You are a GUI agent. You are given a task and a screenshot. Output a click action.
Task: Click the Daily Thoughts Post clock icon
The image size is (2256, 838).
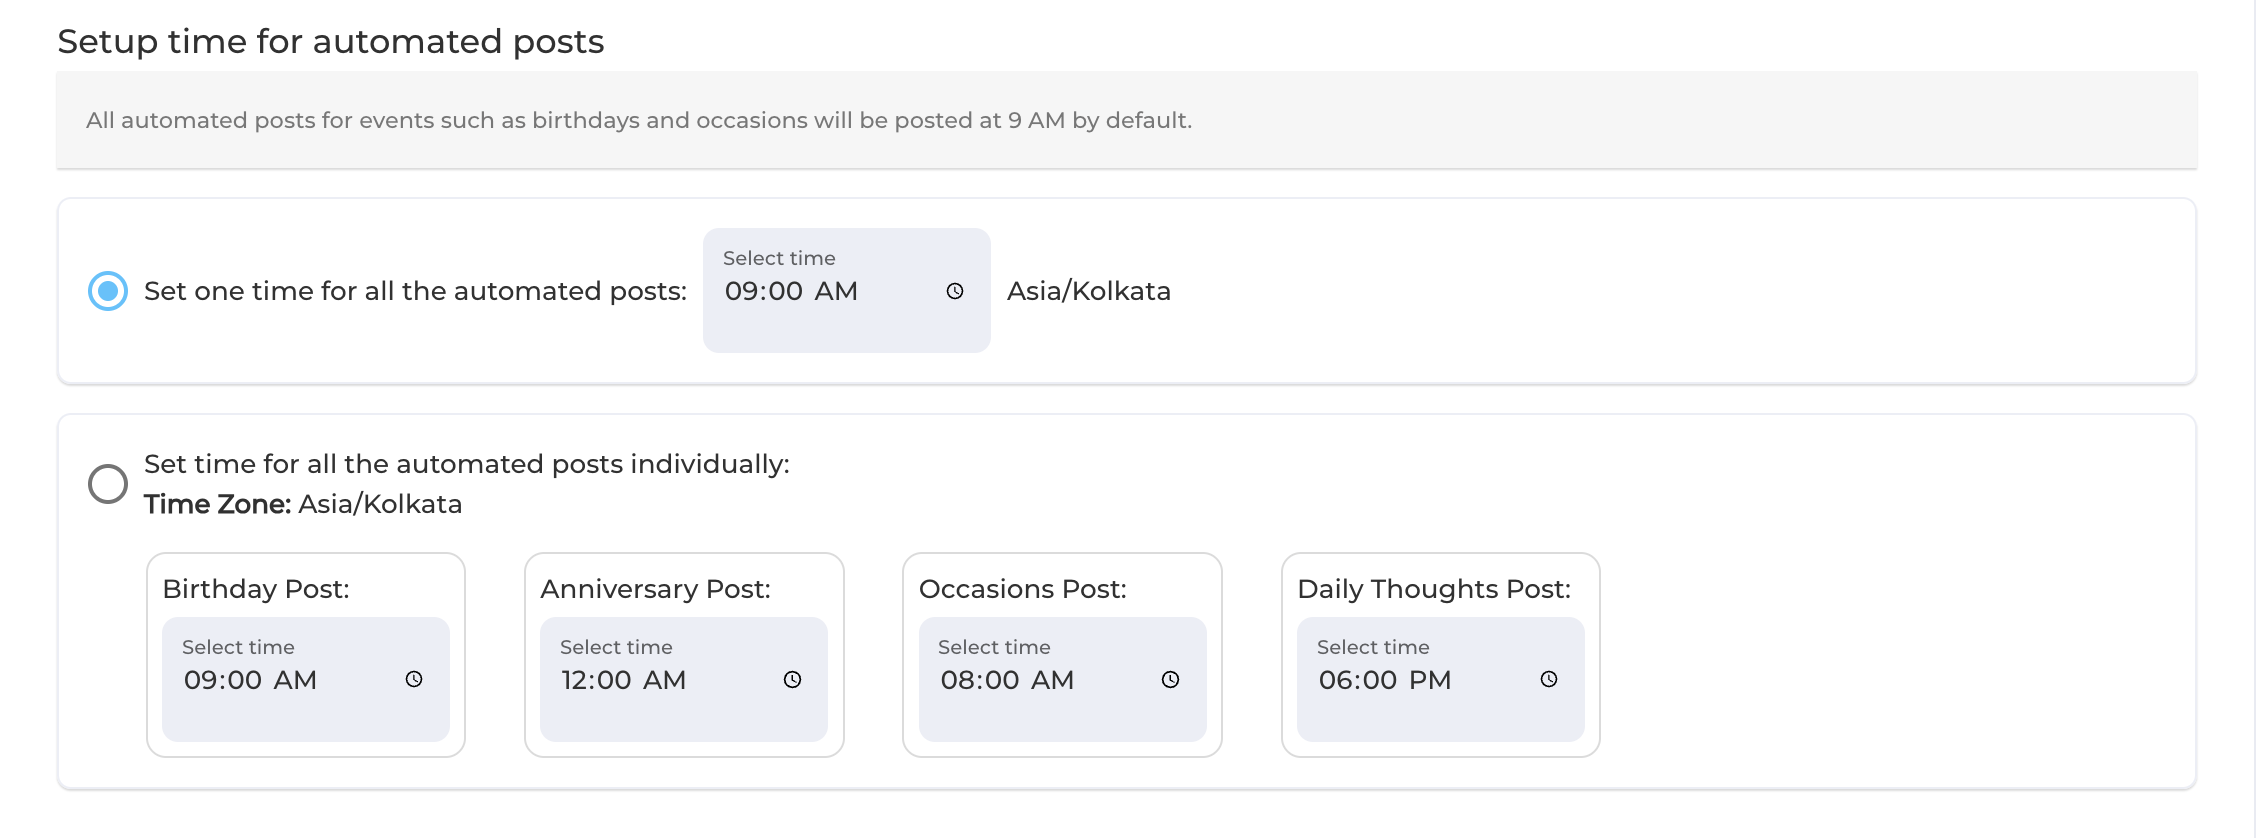pos(1549,679)
